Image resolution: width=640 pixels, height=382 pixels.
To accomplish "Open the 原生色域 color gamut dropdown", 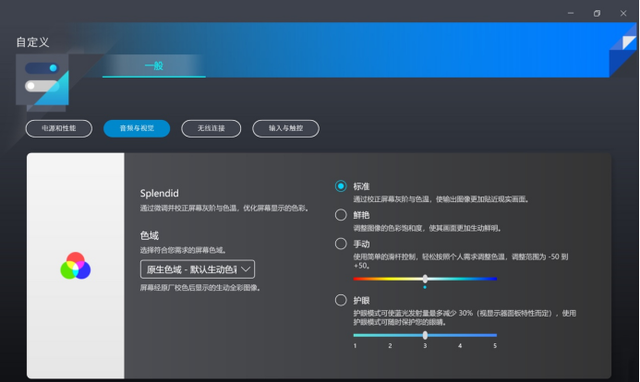I will (198, 269).
